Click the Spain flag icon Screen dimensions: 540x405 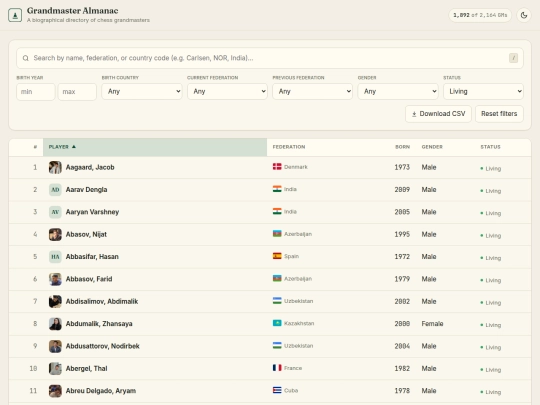pos(277,256)
